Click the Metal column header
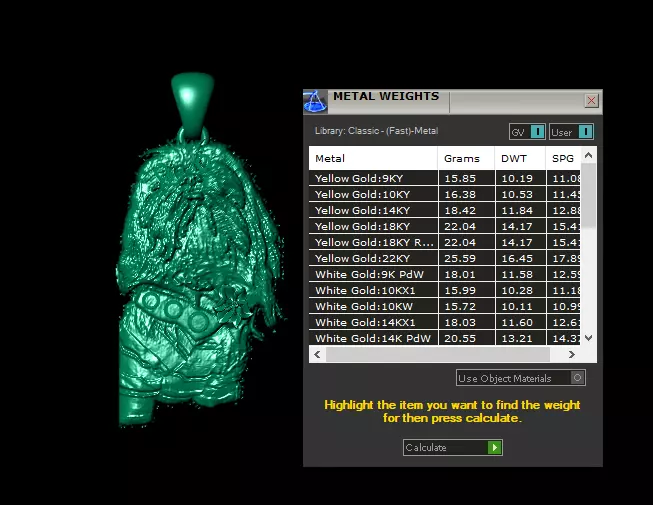This screenshot has width=653, height=505. [x=373, y=158]
